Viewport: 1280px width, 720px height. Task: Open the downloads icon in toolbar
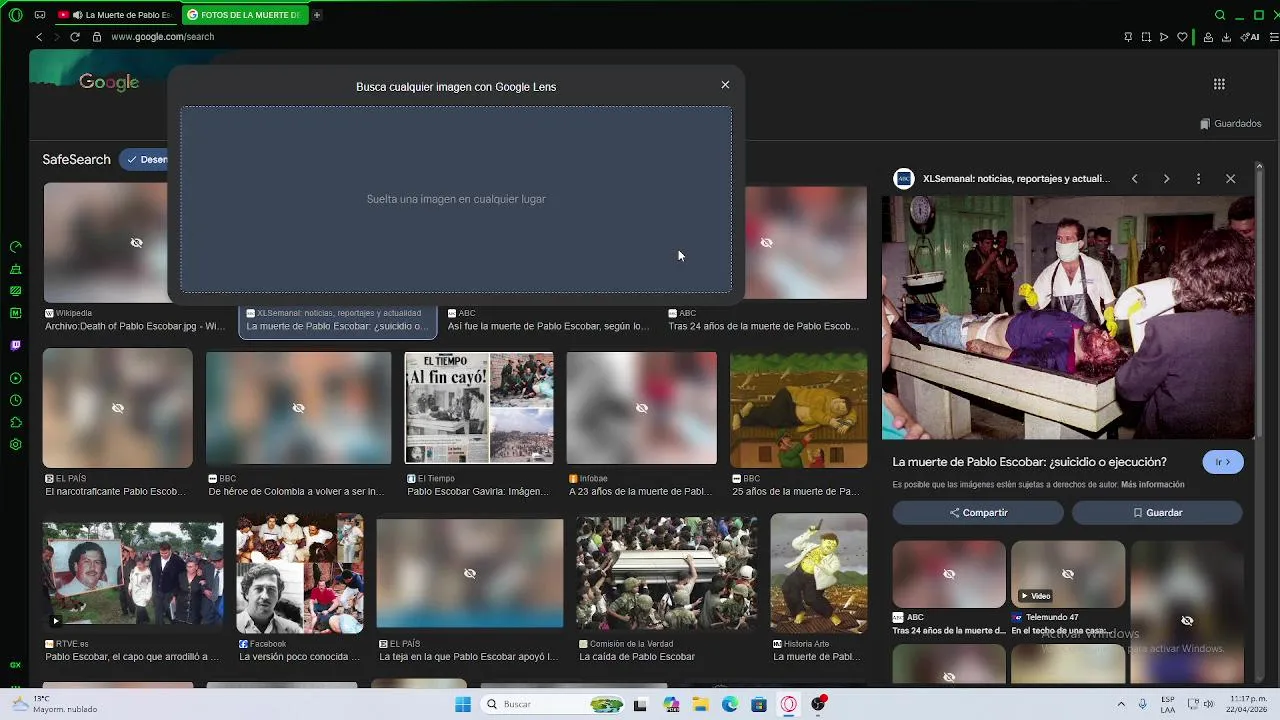1226,37
